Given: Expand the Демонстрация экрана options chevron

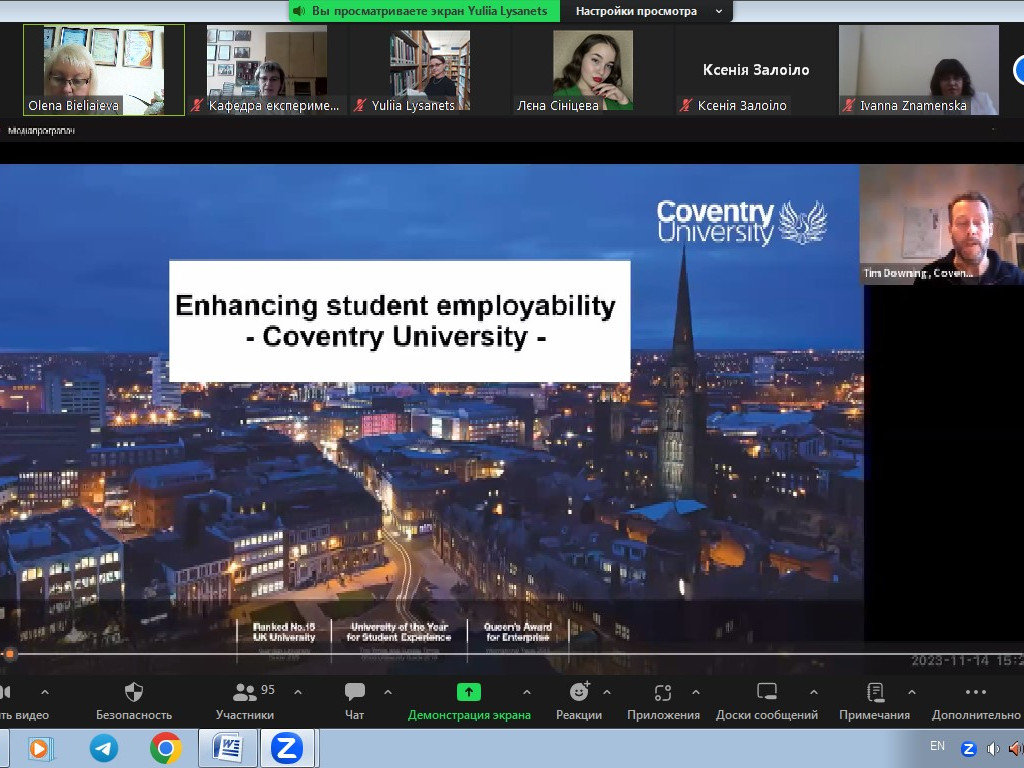Looking at the screenshot, I should [x=527, y=692].
